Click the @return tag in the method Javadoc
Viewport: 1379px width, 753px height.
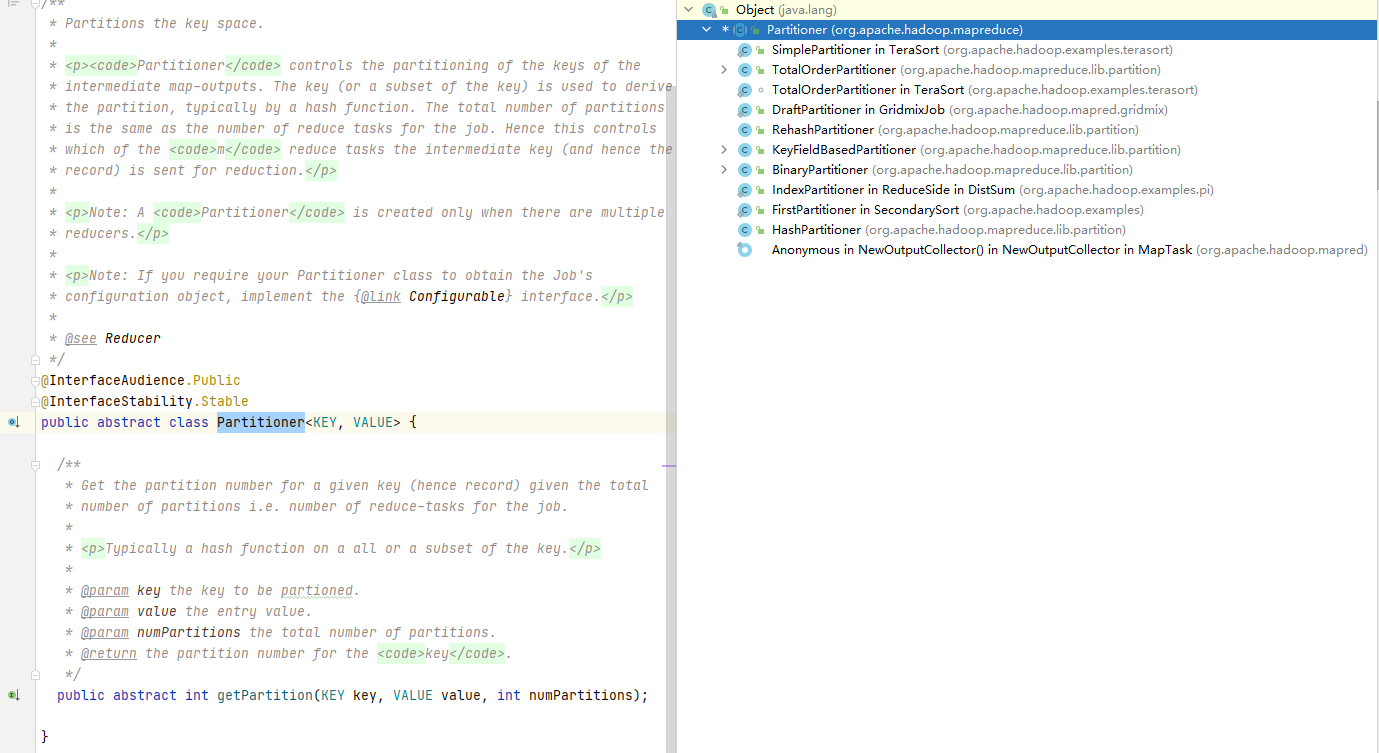click(x=109, y=654)
